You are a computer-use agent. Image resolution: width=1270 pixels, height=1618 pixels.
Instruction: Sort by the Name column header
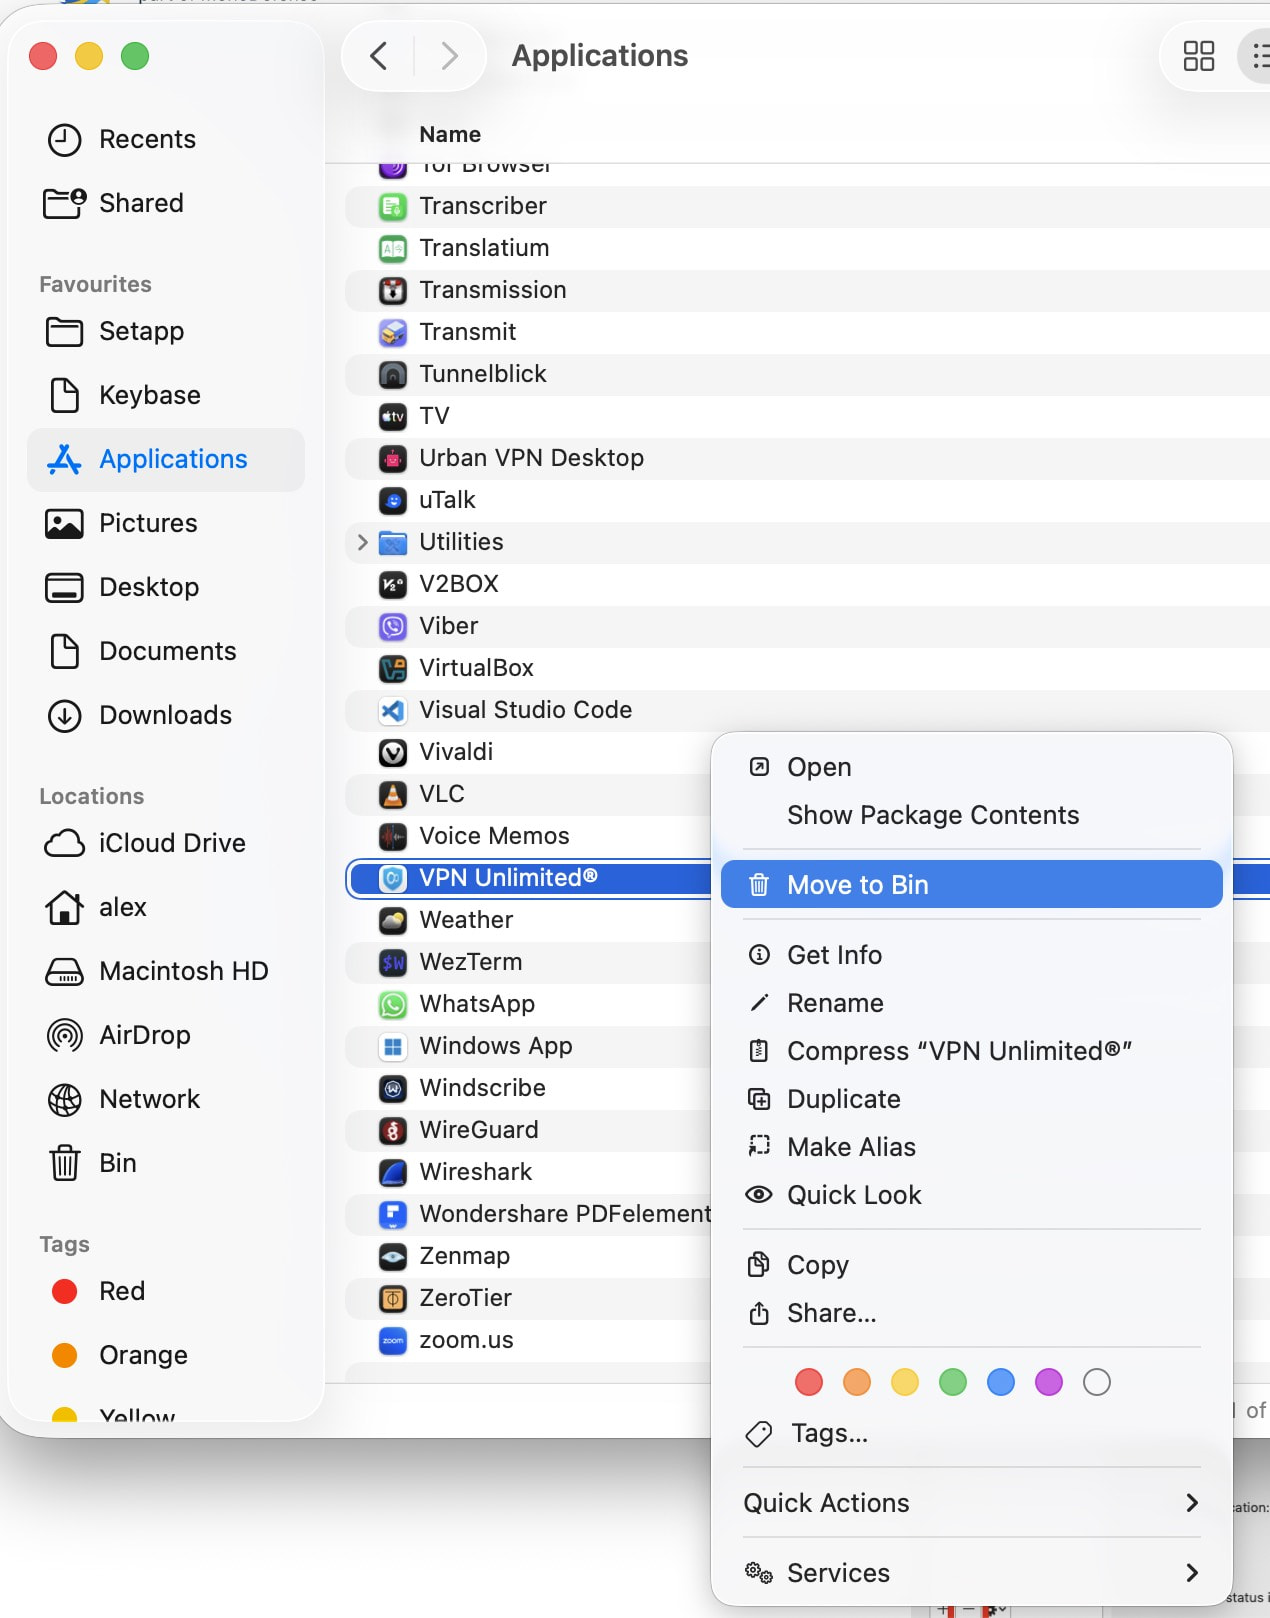click(450, 134)
